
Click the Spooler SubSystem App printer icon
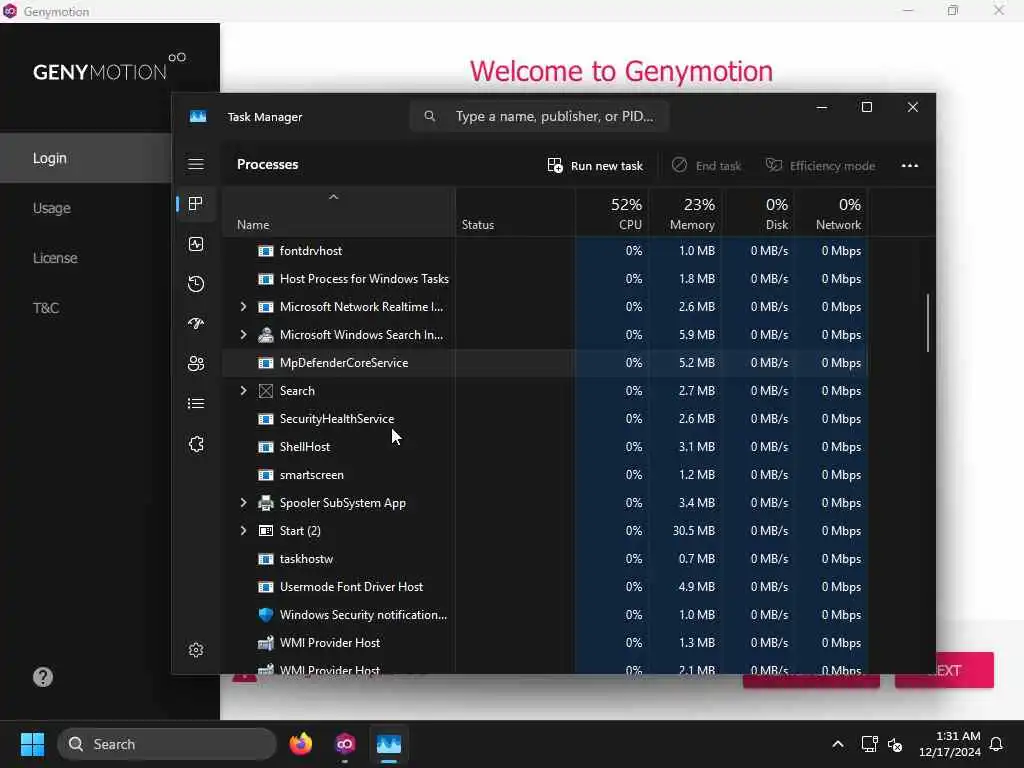pyautogui.click(x=266, y=503)
